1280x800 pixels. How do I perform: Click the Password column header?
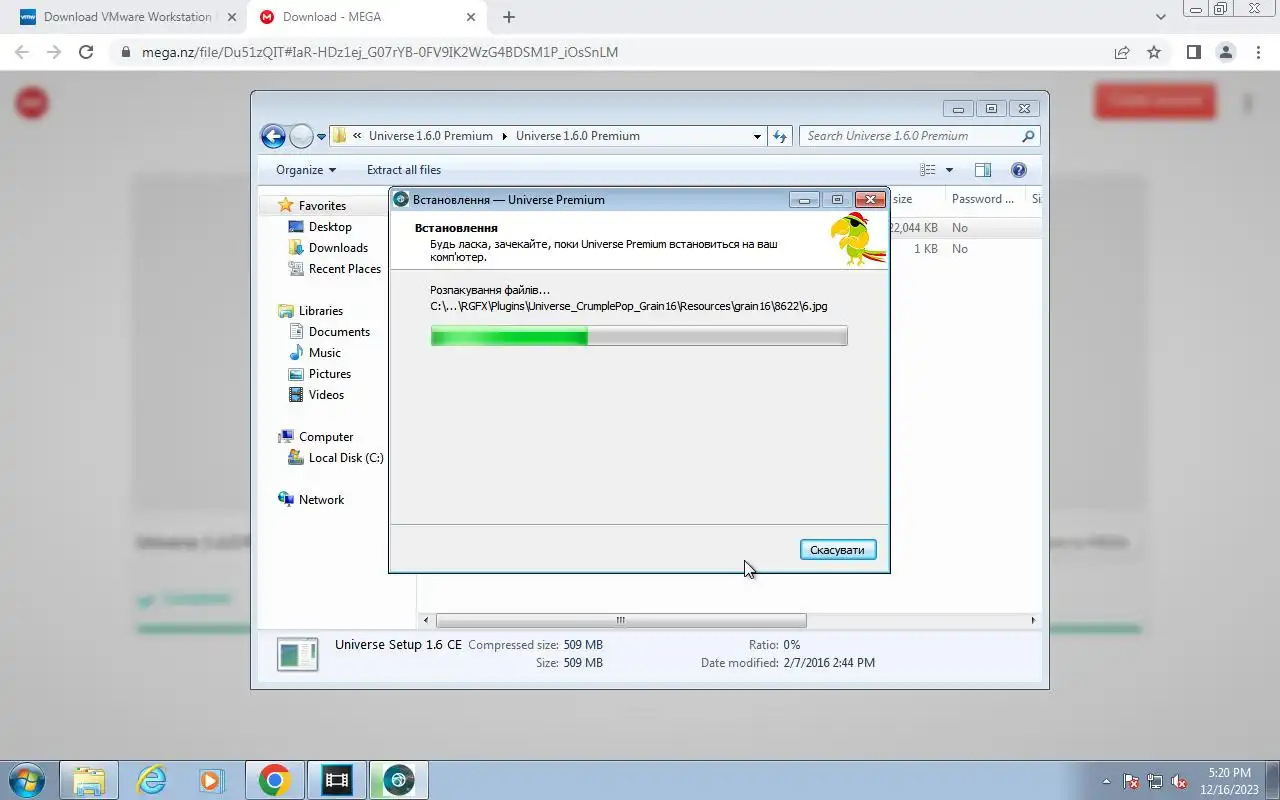coord(983,199)
